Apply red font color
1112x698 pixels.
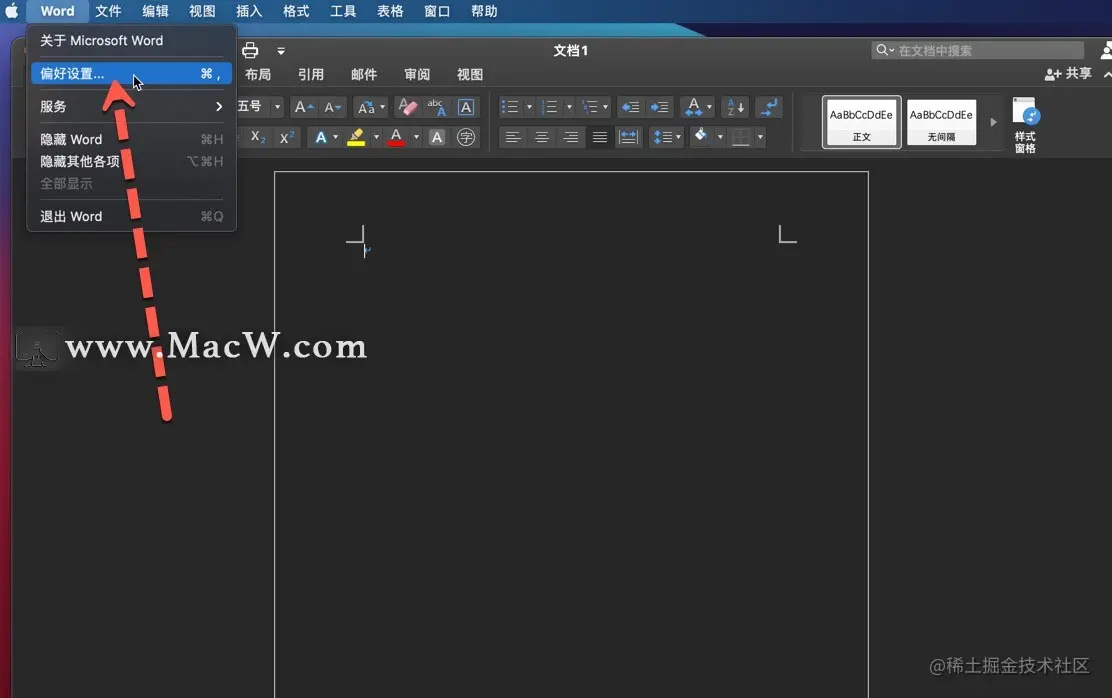tap(396, 137)
